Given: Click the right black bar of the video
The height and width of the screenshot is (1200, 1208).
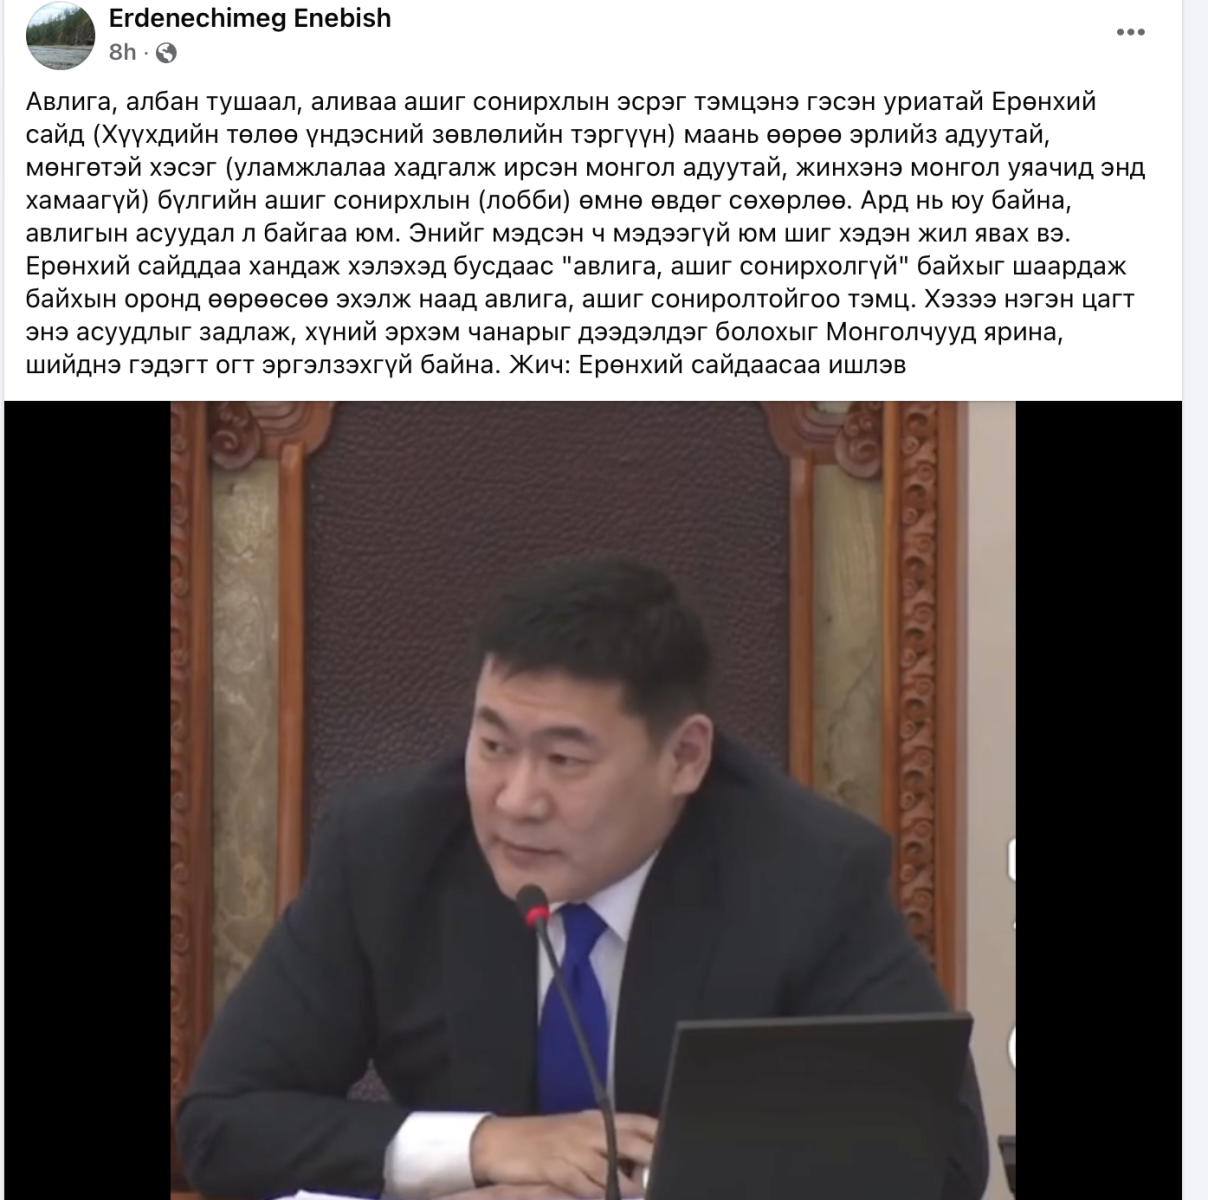Looking at the screenshot, I should coord(1099,800).
